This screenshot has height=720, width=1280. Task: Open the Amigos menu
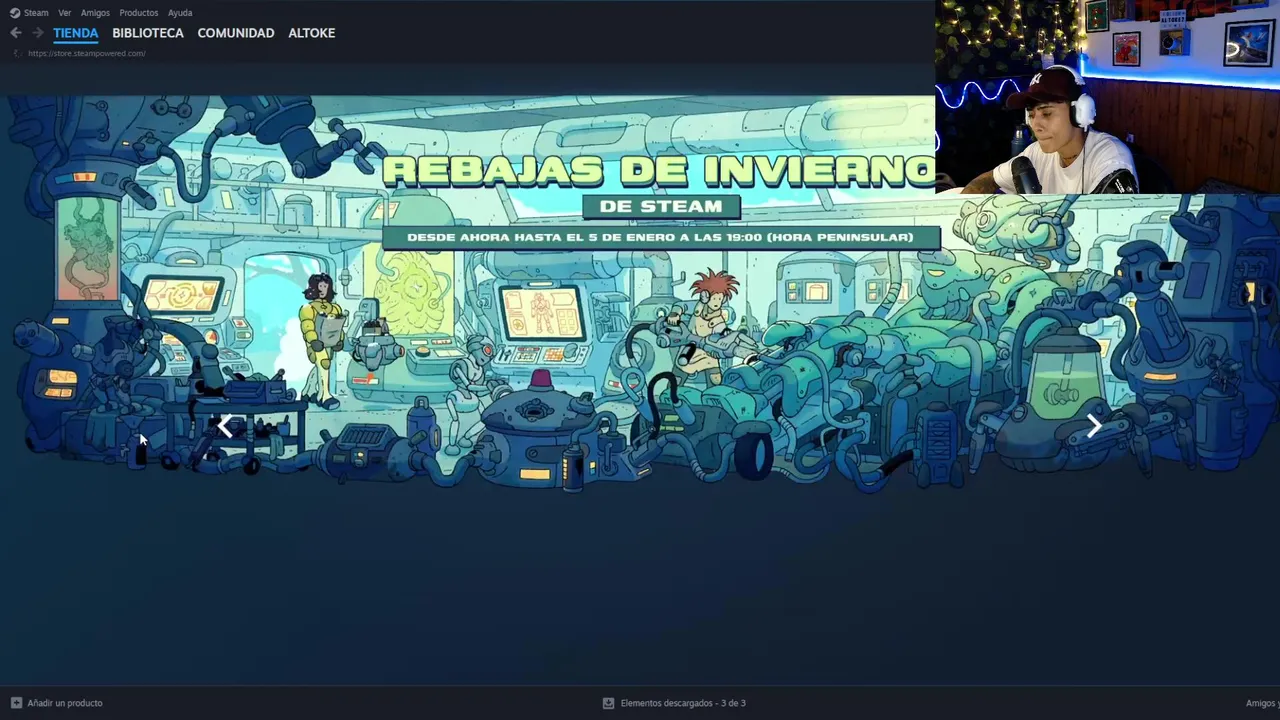[x=95, y=13]
